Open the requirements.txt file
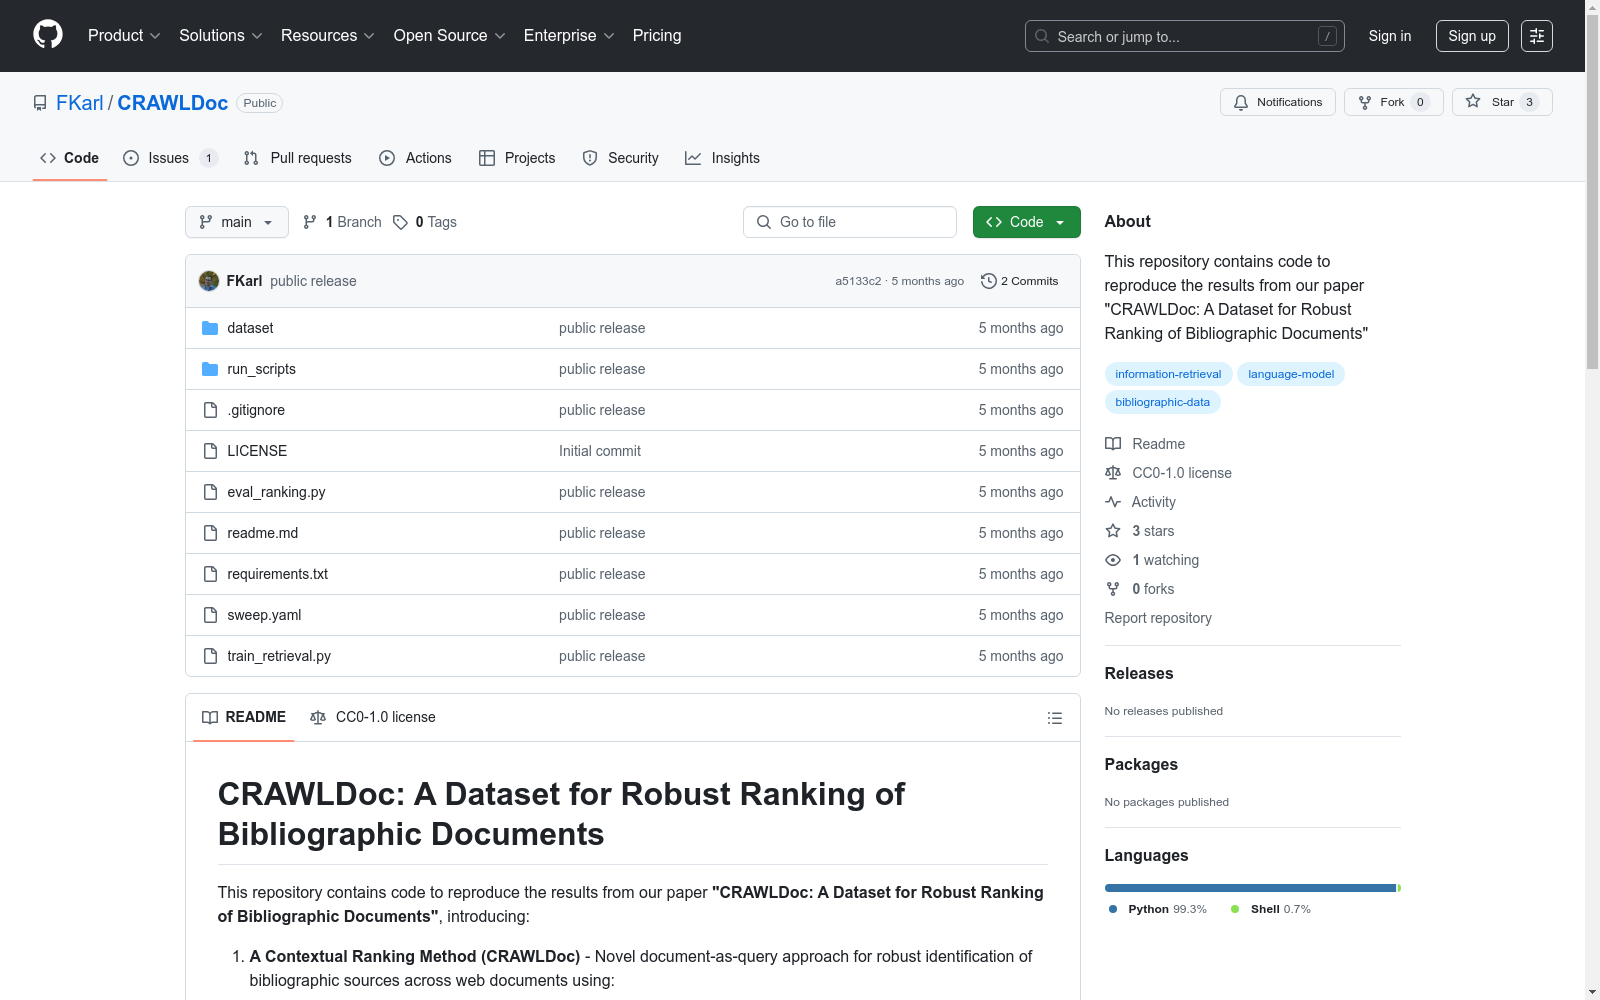This screenshot has height=1000, width=1600. (x=277, y=574)
